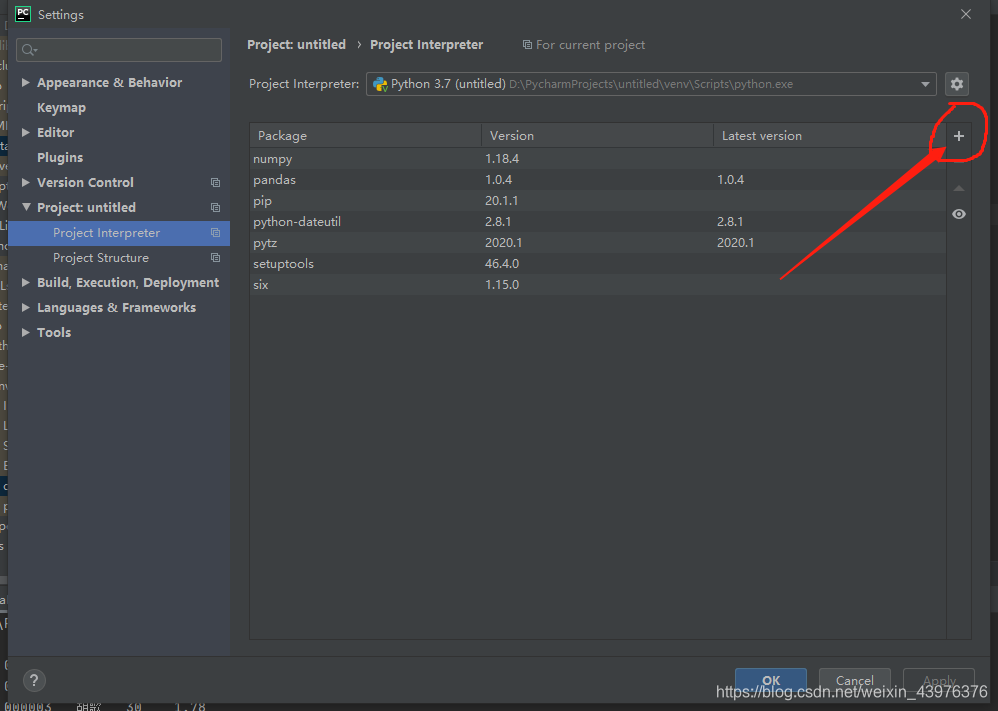
Task: Click For current project icon label
Action: [584, 45]
